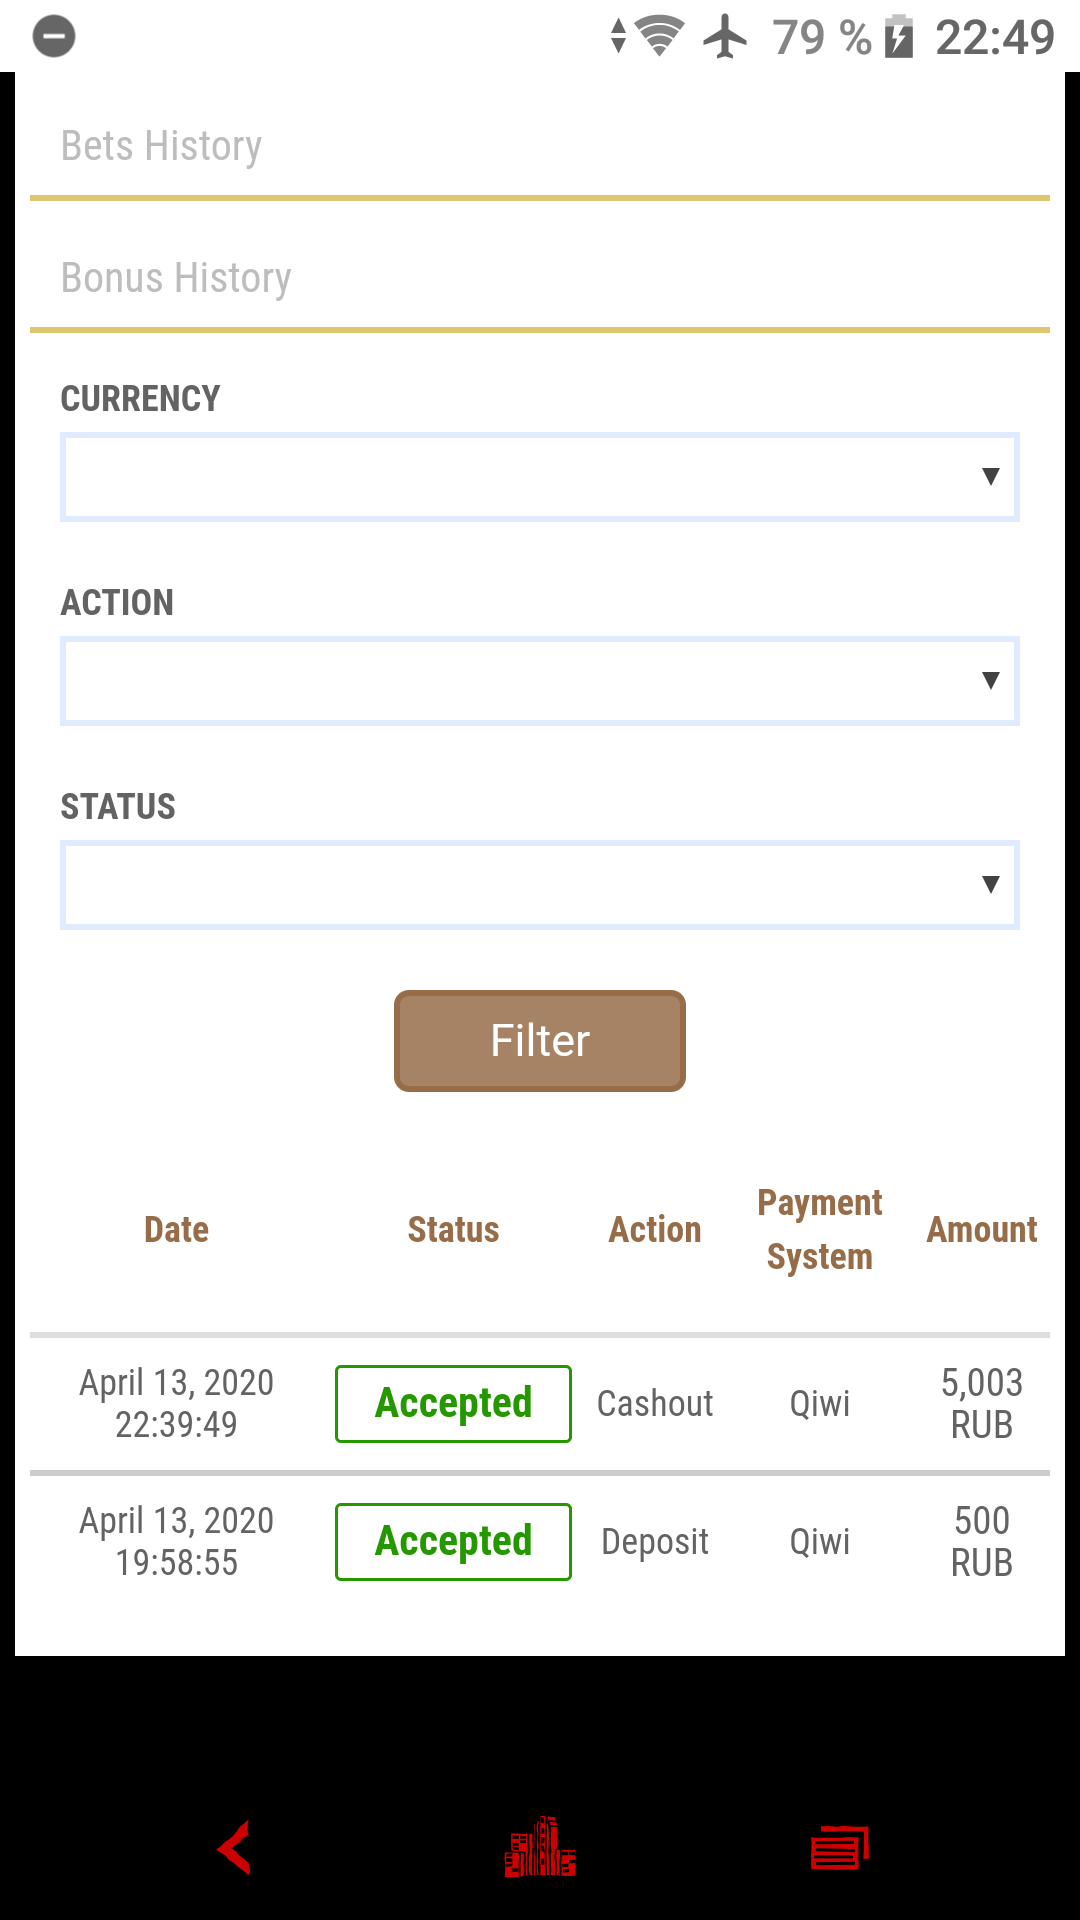Tap Accepted status on the Cashout row
1080x1920 pixels.
click(453, 1404)
